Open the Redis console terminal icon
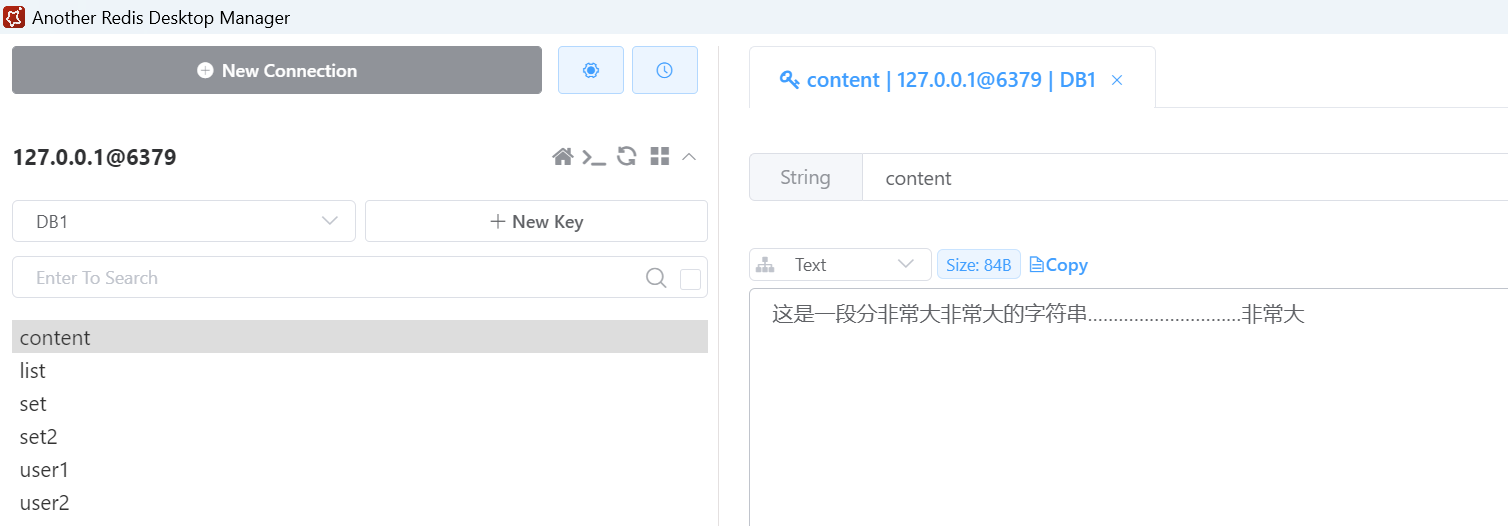 [x=594, y=157]
